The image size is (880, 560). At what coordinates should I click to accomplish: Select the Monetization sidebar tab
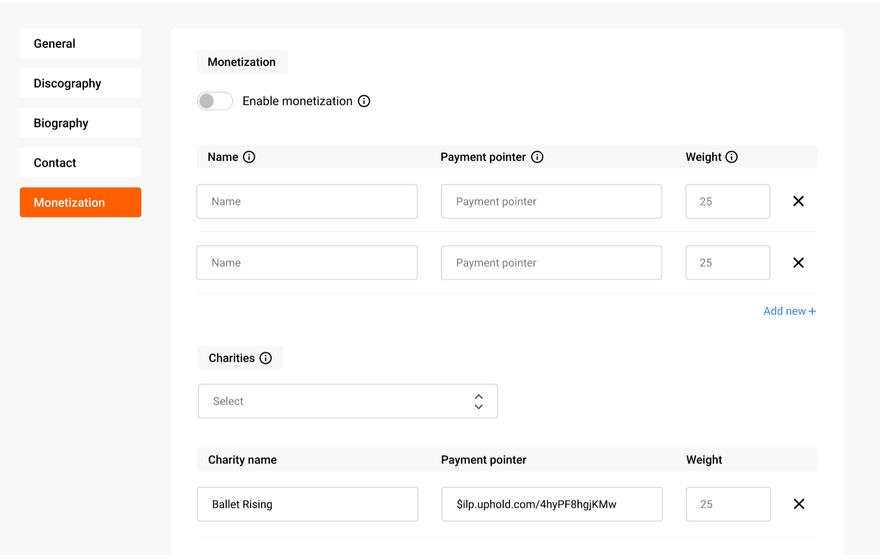80,202
